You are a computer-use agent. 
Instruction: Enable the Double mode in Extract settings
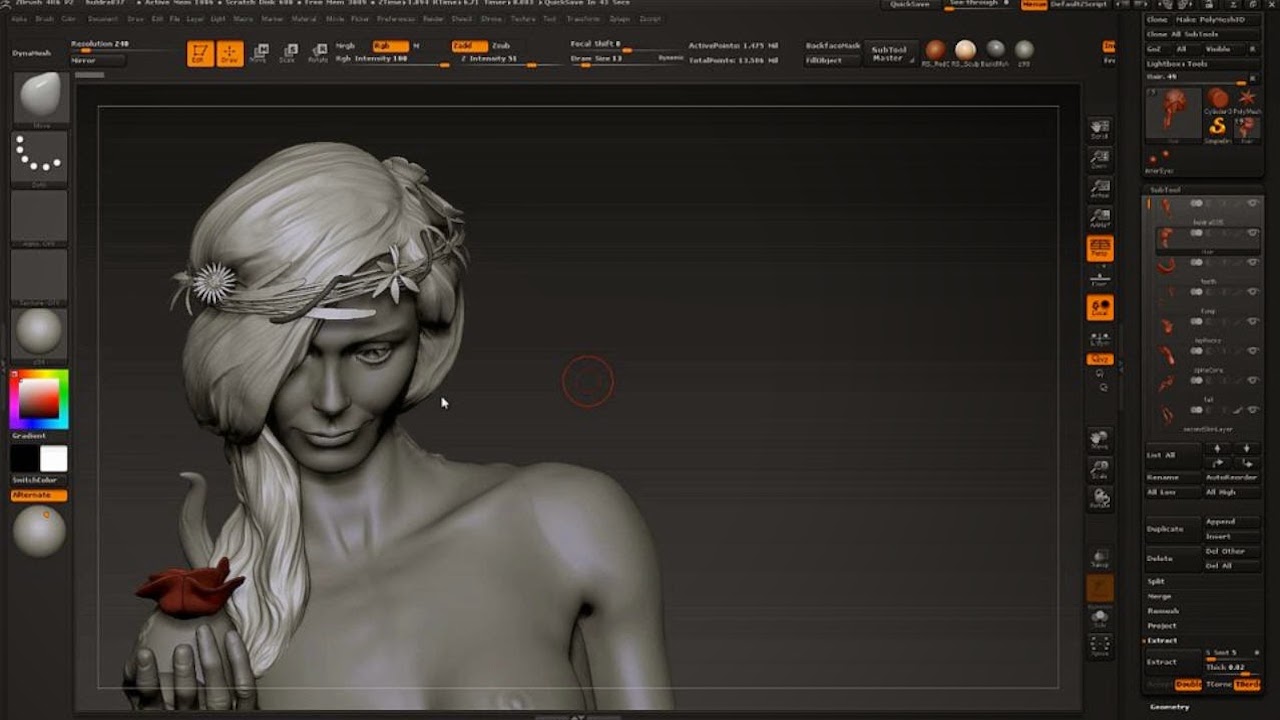(x=1187, y=684)
